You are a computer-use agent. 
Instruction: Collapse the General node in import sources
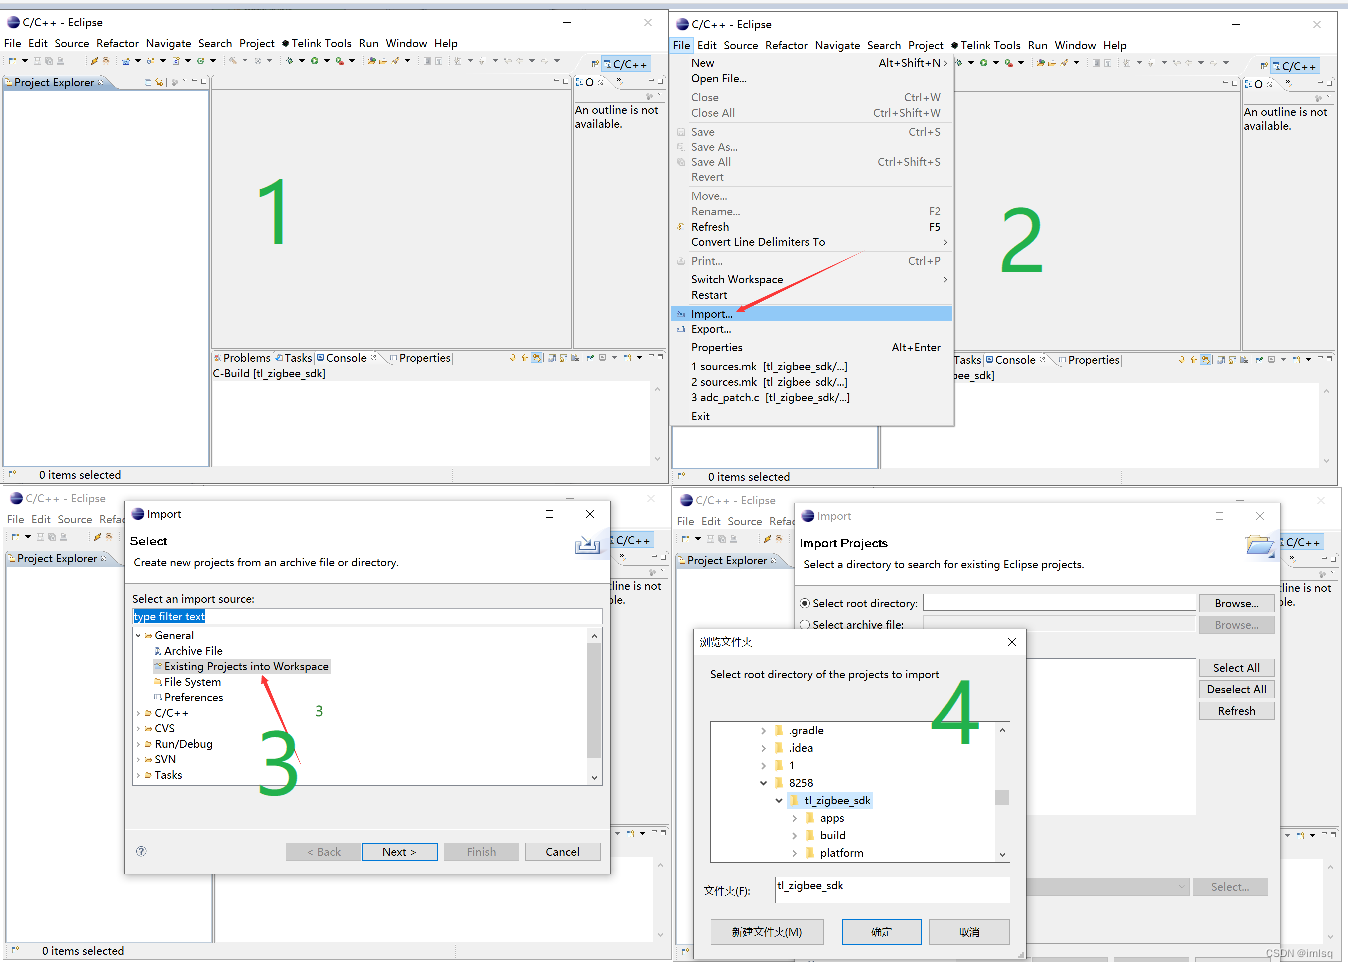(x=138, y=635)
